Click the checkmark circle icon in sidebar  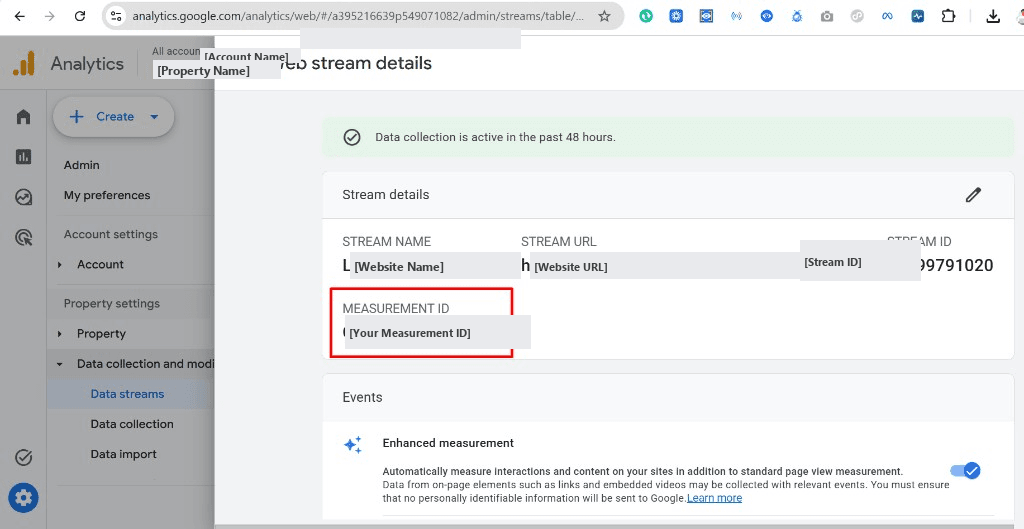tap(24, 457)
